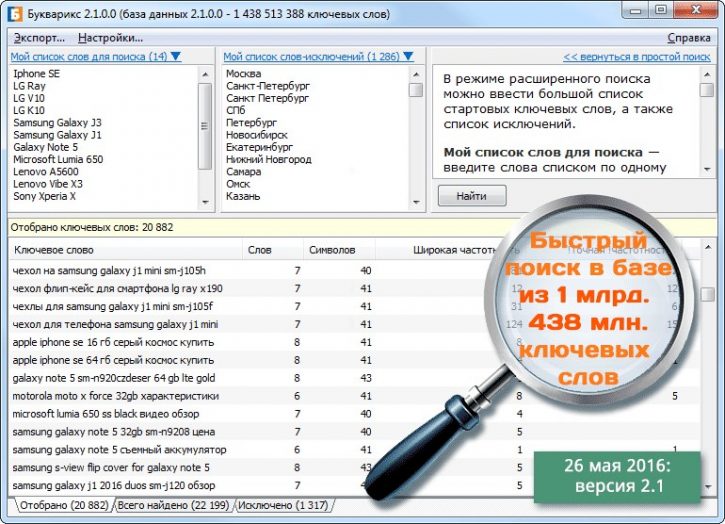Select Samsung Galaxy J1 in search list

[57, 135]
